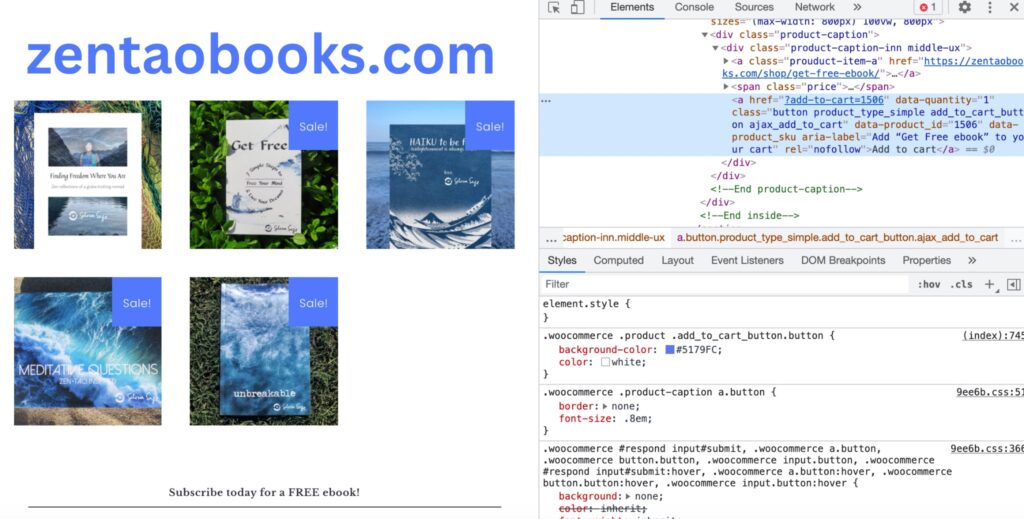The image size is (1024, 519).
Task: Toggle :hov element state
Action: (x=929, y=284)
